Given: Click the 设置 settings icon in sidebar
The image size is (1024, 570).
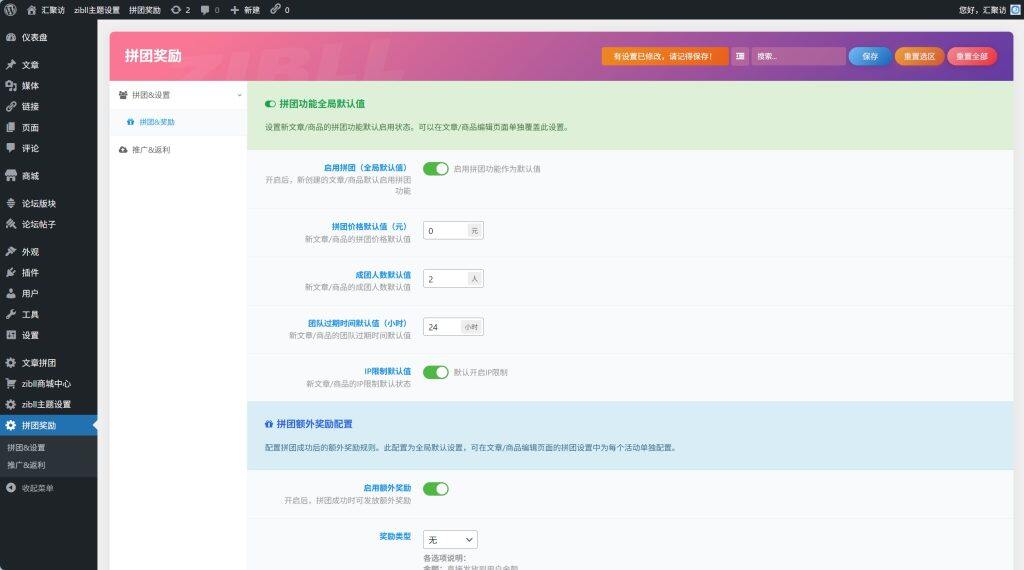Looking at the screenshot, I should point(11,335).
